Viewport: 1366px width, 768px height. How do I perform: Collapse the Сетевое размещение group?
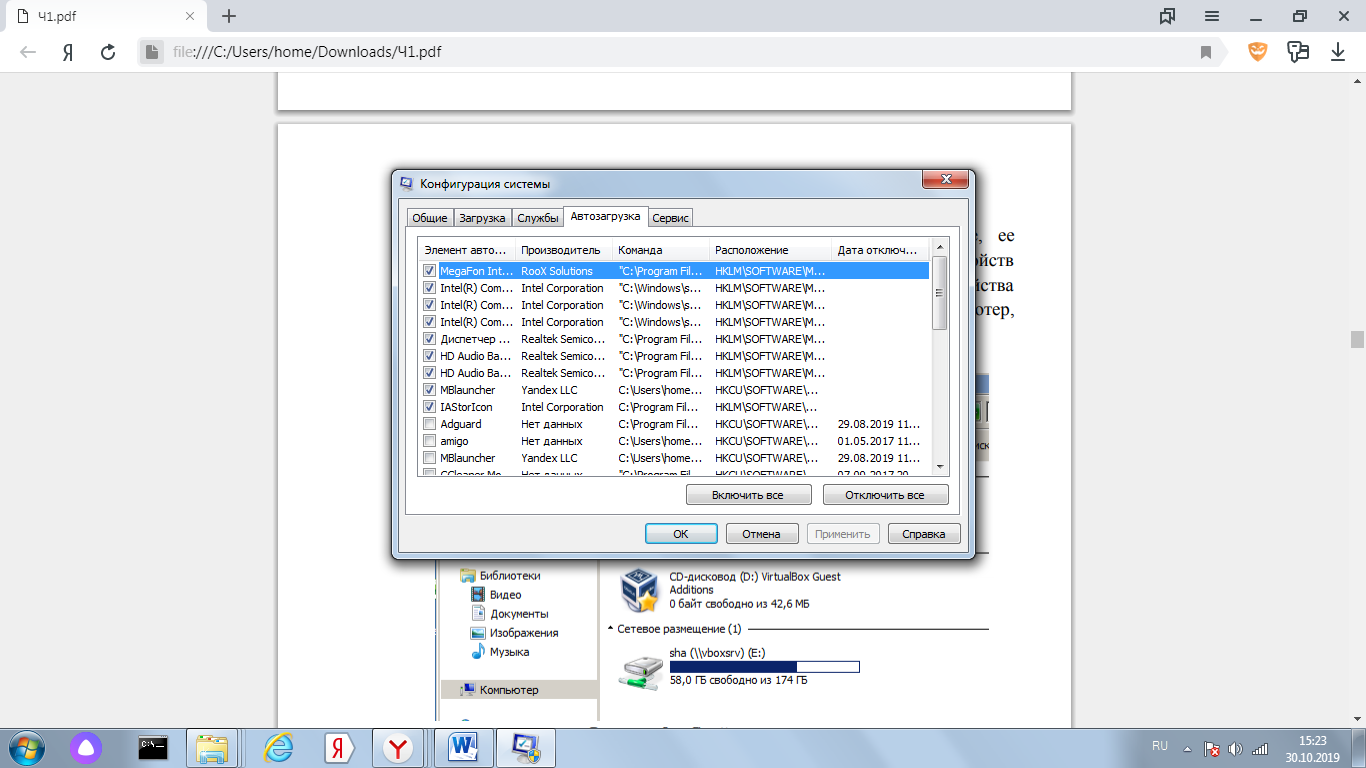(x=611, y=629)
